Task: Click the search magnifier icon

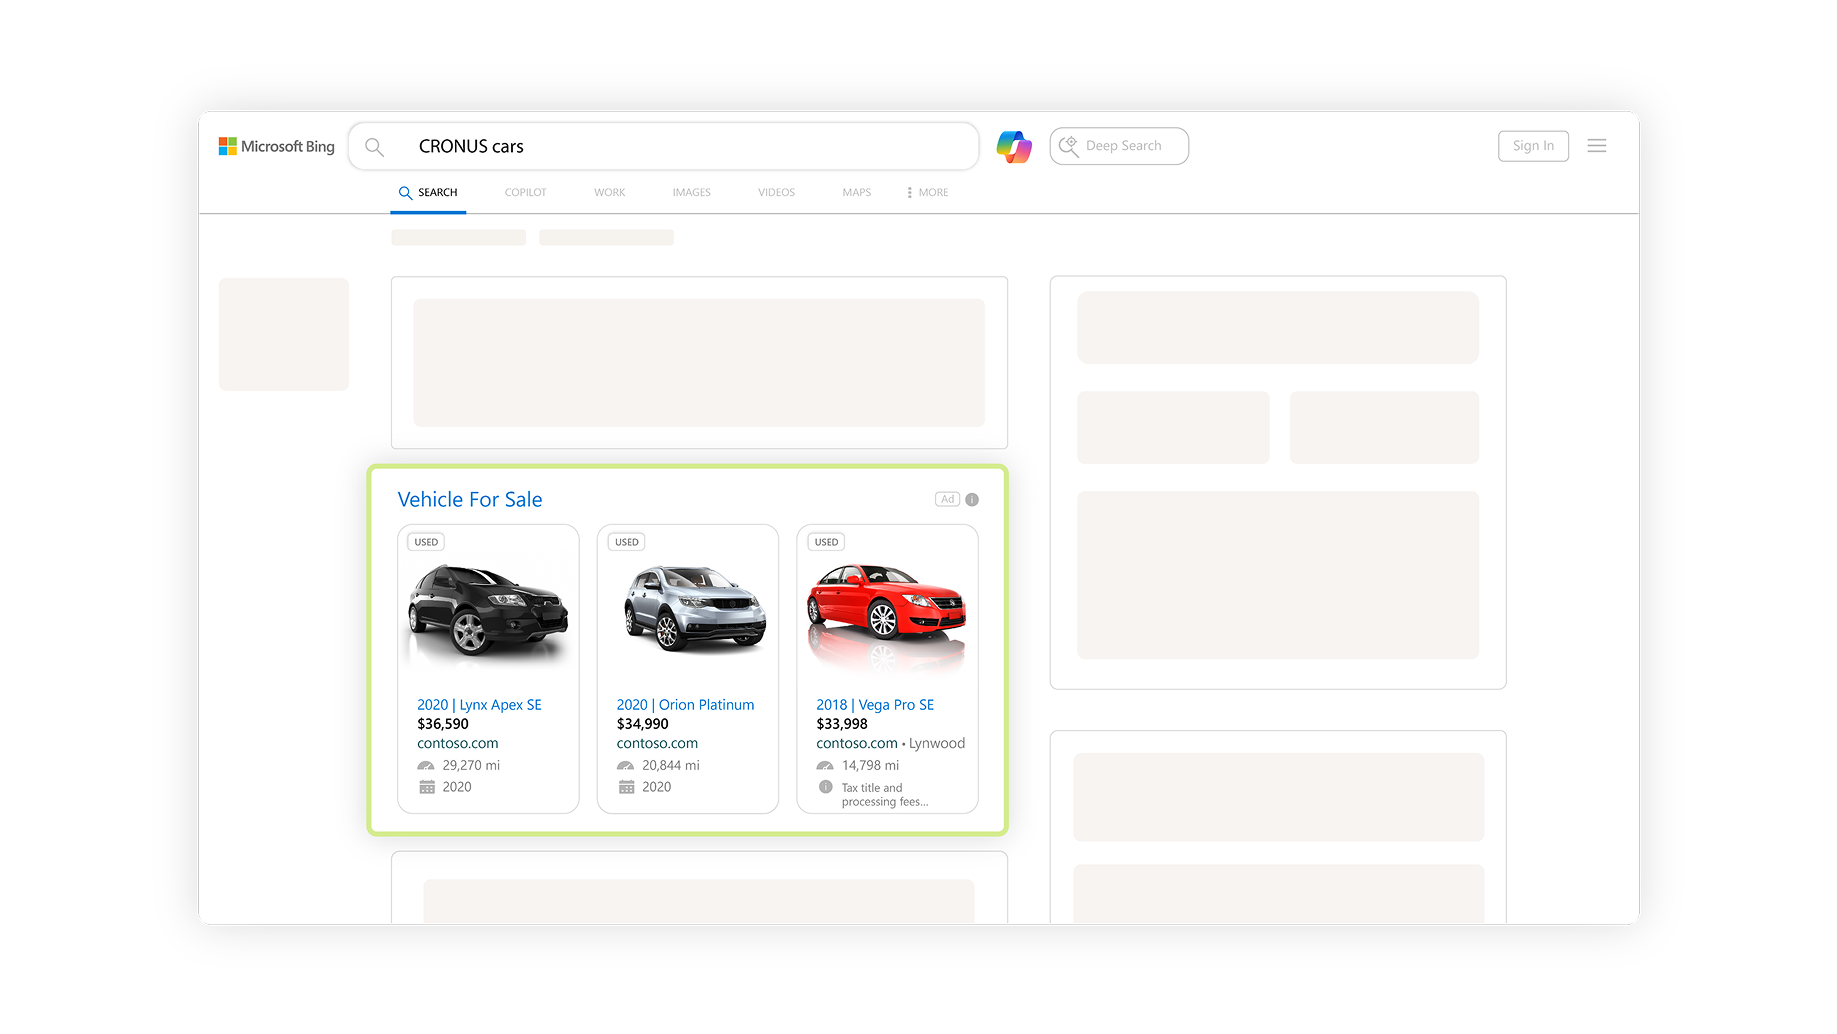Action: pos(374,147)
